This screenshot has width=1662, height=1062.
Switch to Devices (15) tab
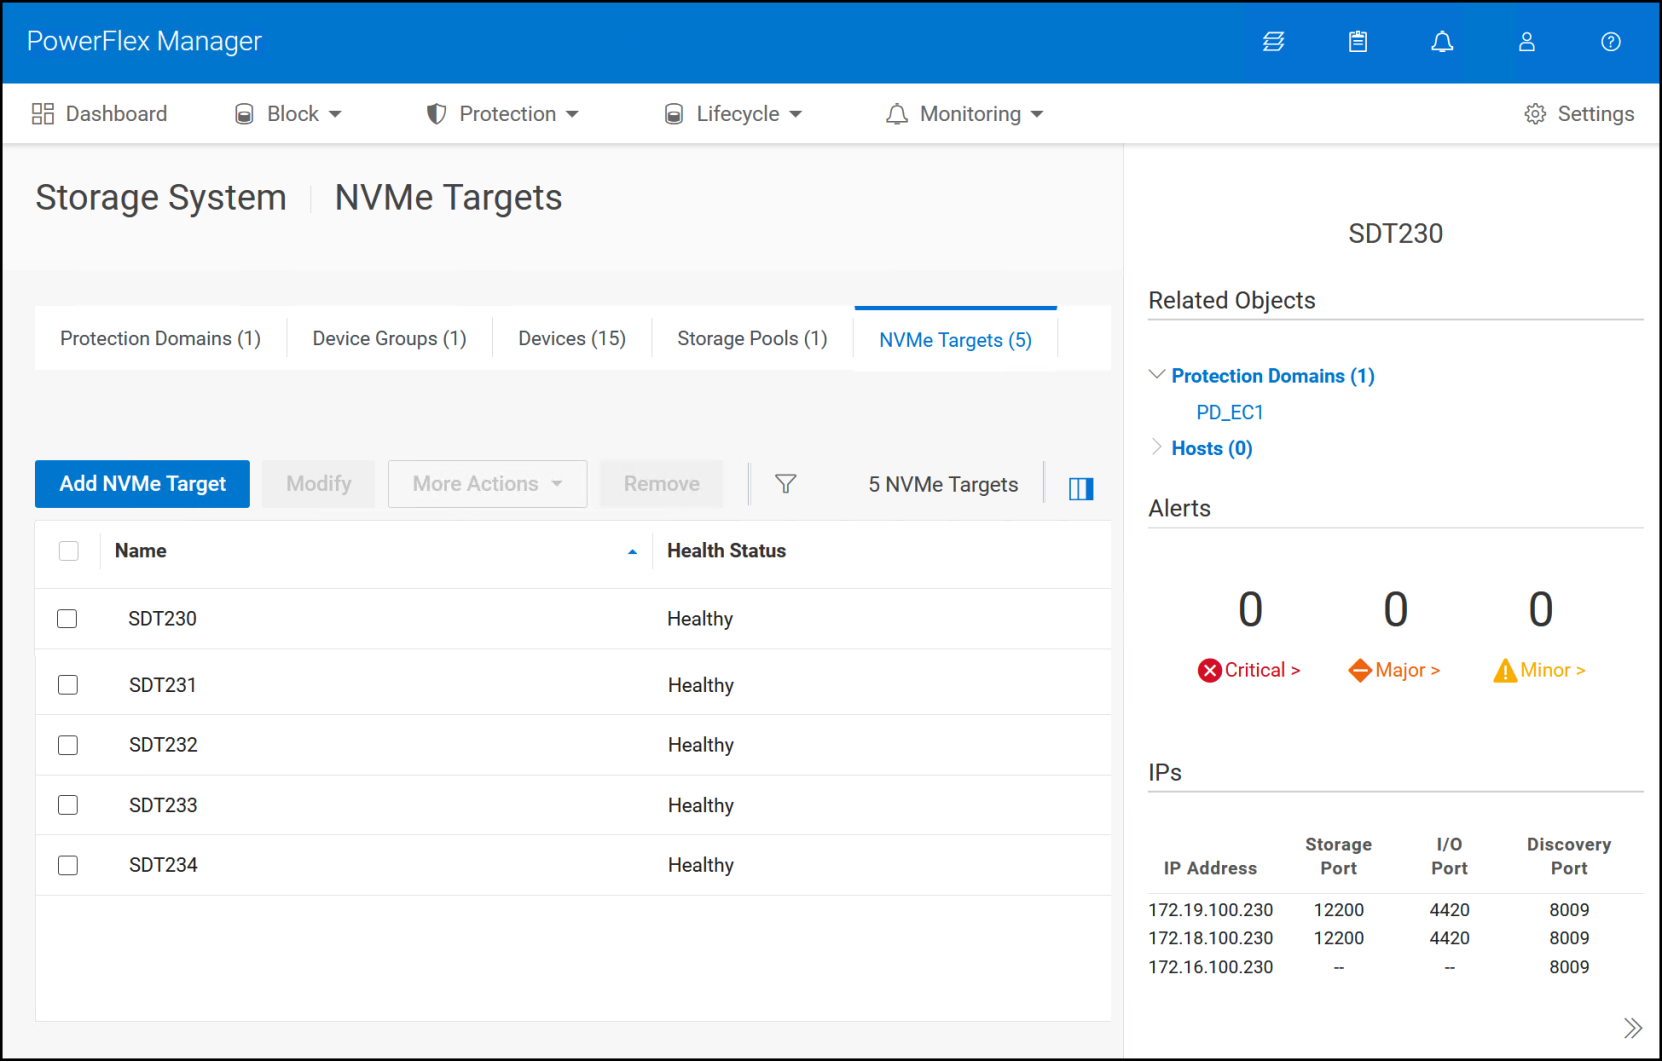click(x=572, y=339)
